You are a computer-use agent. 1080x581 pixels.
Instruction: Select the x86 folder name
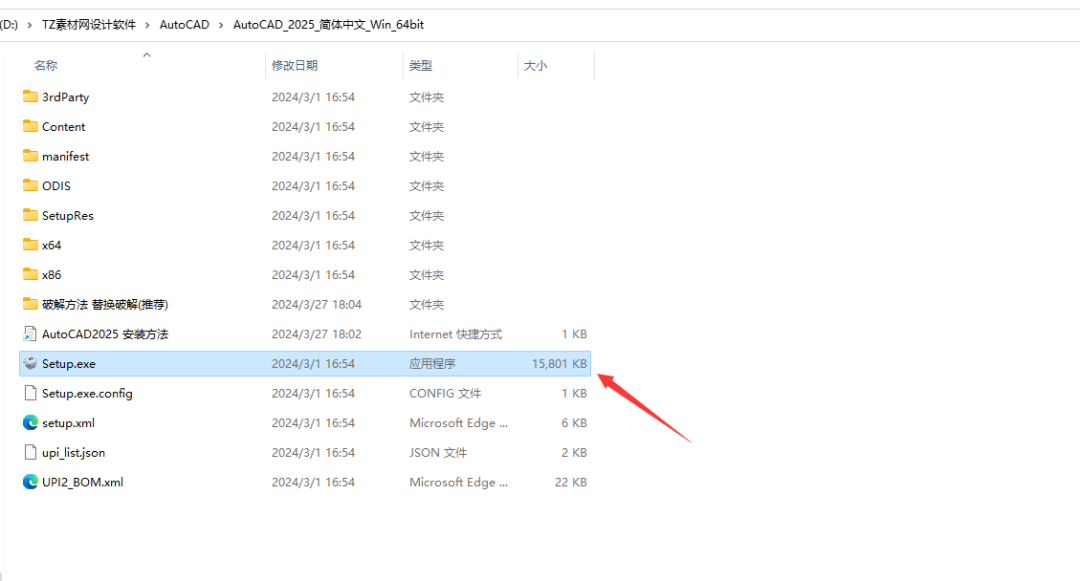(x=52, y=275)
